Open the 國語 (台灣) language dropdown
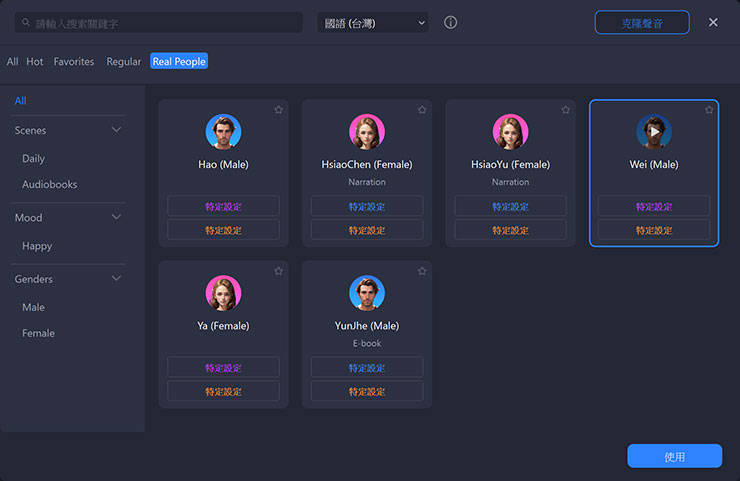The image size is (740, 481). [372, 22]
